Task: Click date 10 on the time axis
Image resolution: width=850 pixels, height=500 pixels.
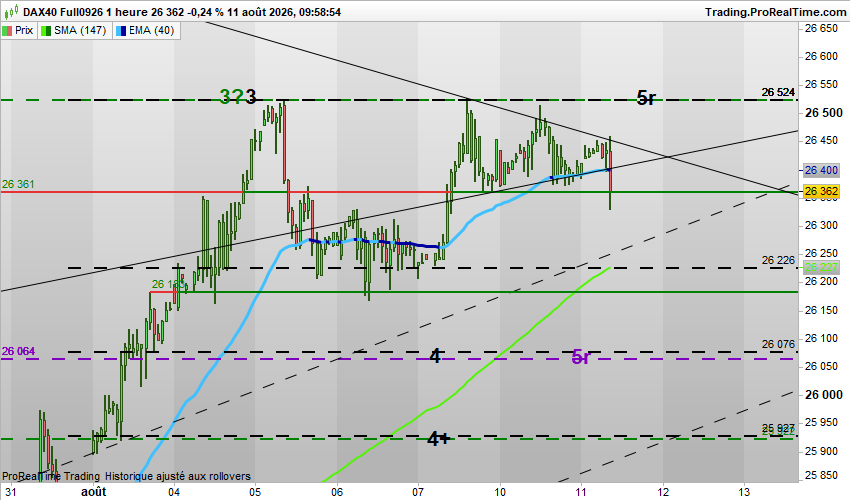Action: (x=500, y=492)
